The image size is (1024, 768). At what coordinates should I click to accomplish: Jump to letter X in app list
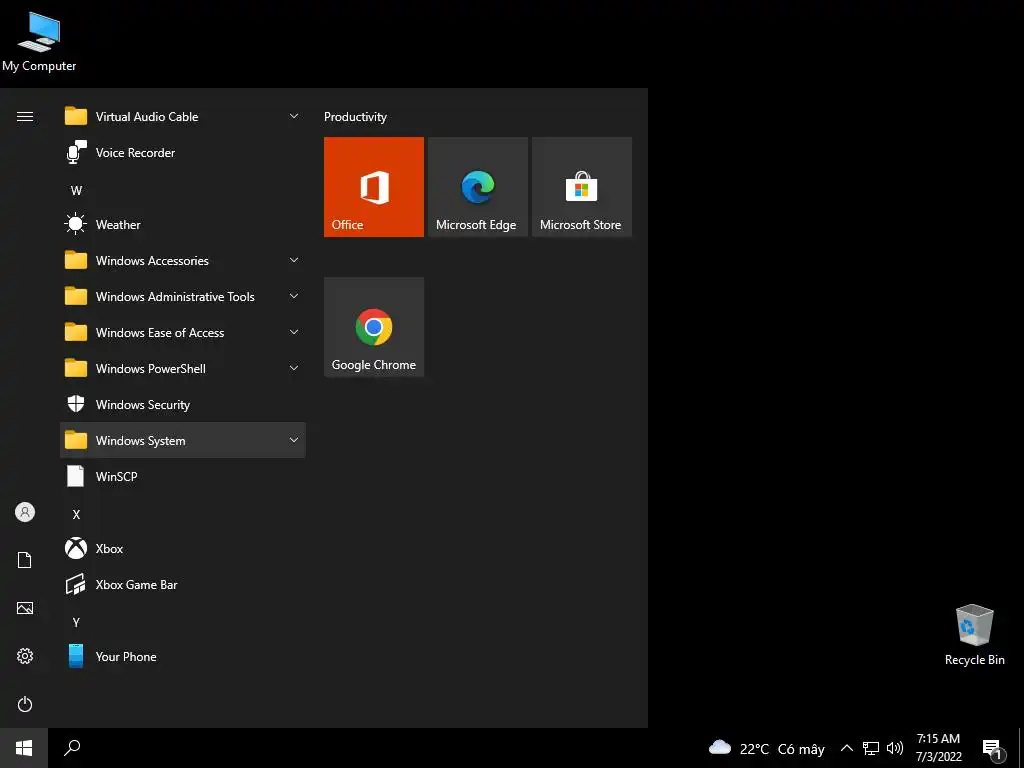coord(76,515)
